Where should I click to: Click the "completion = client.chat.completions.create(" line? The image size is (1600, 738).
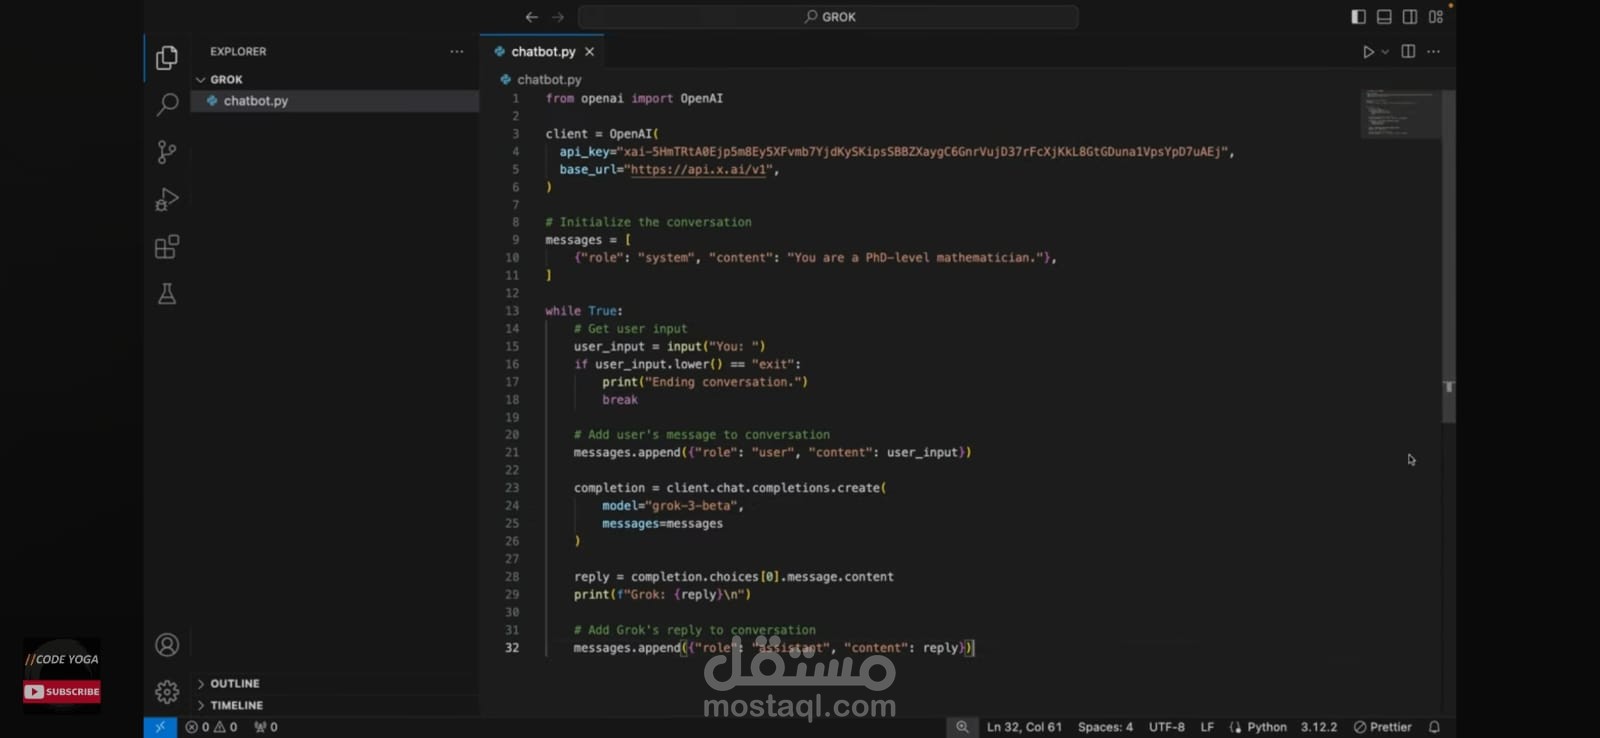coord(730,488)
